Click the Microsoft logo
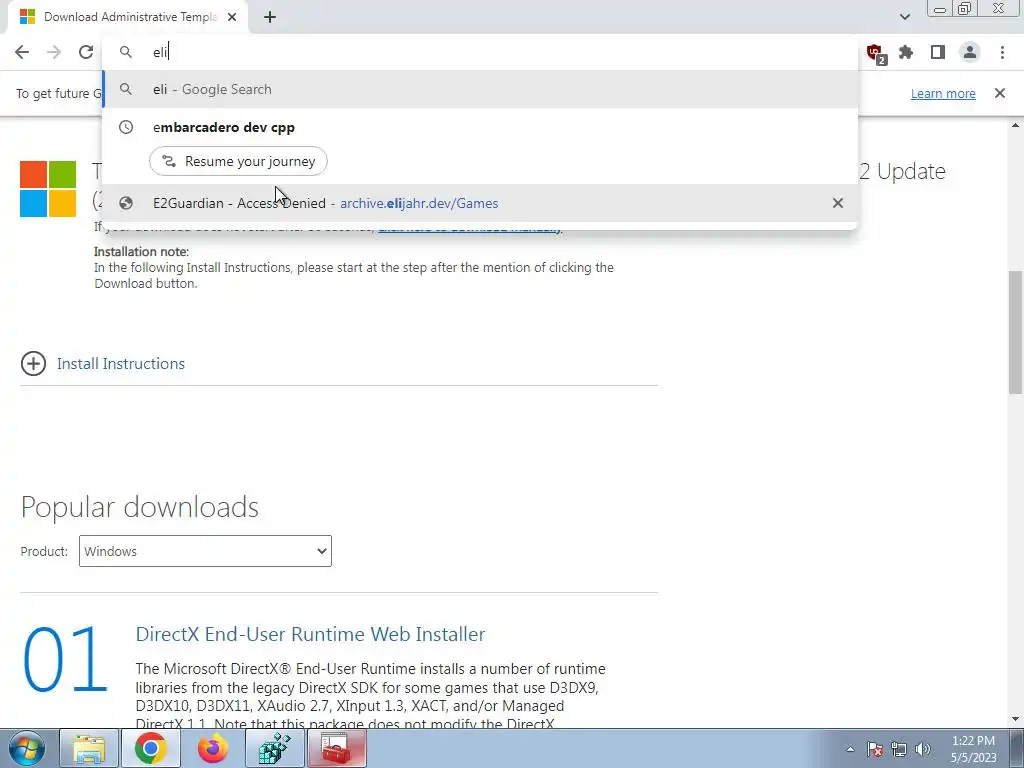The height and width of the screenshot is (768, 1024). coord(48,189)
